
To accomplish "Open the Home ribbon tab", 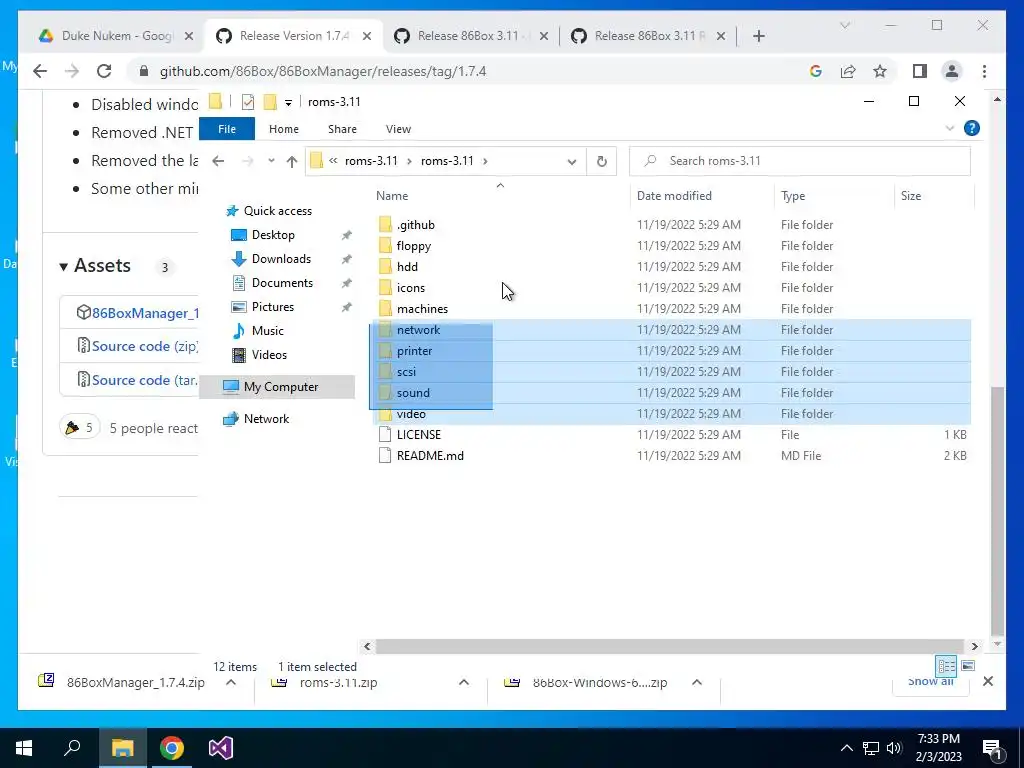I will pos(283,129).
